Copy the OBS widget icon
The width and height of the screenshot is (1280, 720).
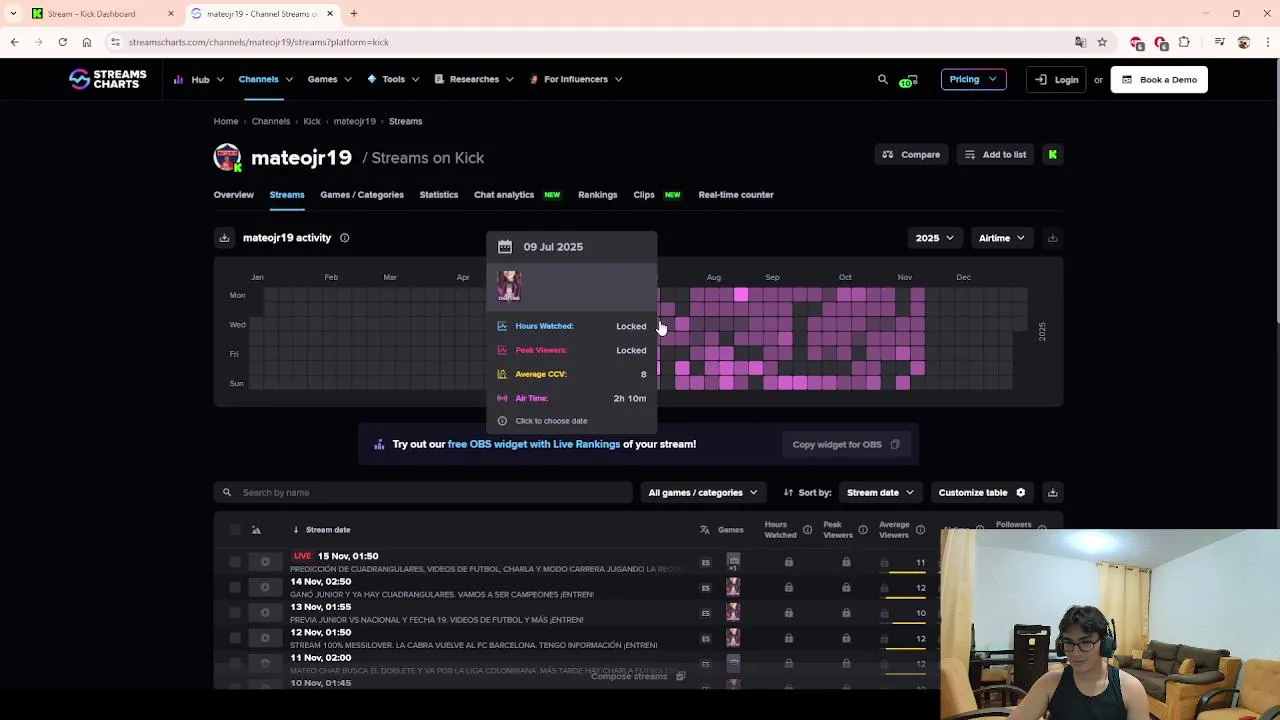click(x=895, y=444)
